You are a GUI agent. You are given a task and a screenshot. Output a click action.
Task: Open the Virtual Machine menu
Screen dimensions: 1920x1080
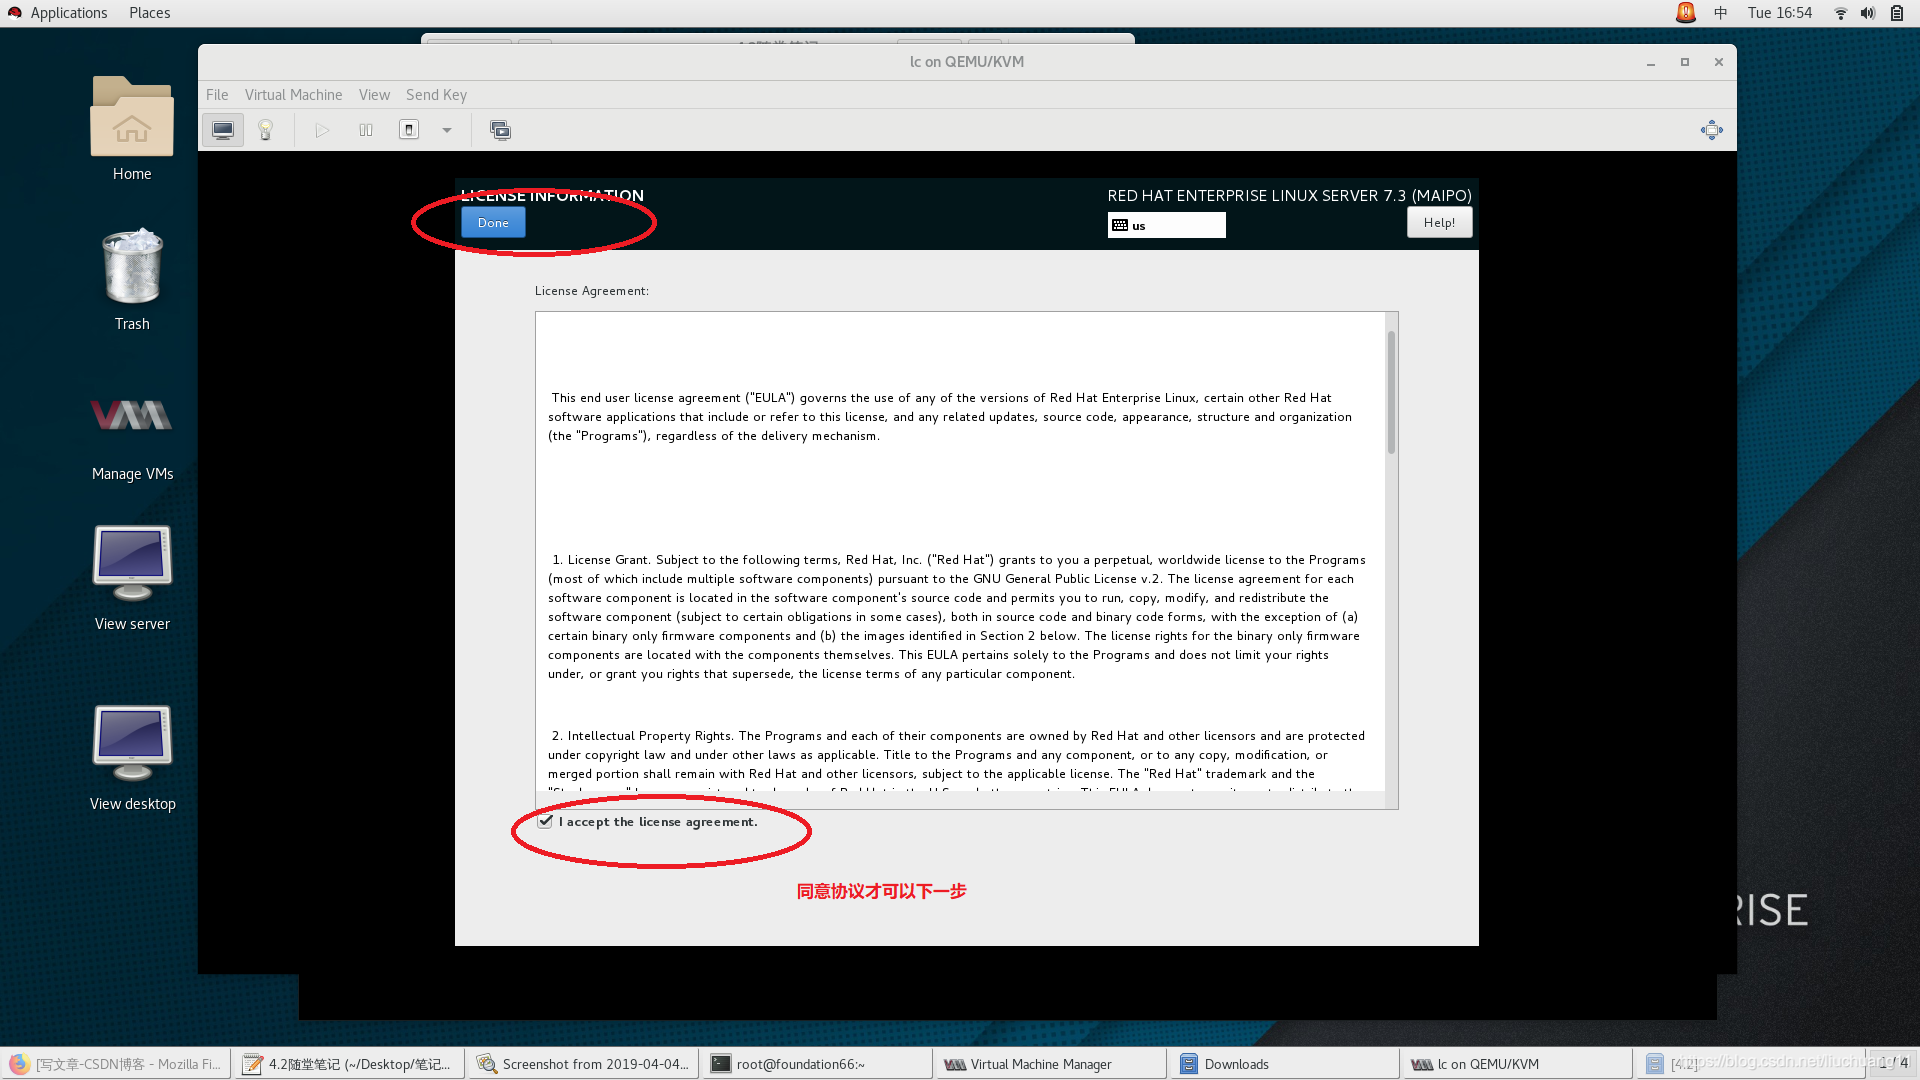[293, 95]
